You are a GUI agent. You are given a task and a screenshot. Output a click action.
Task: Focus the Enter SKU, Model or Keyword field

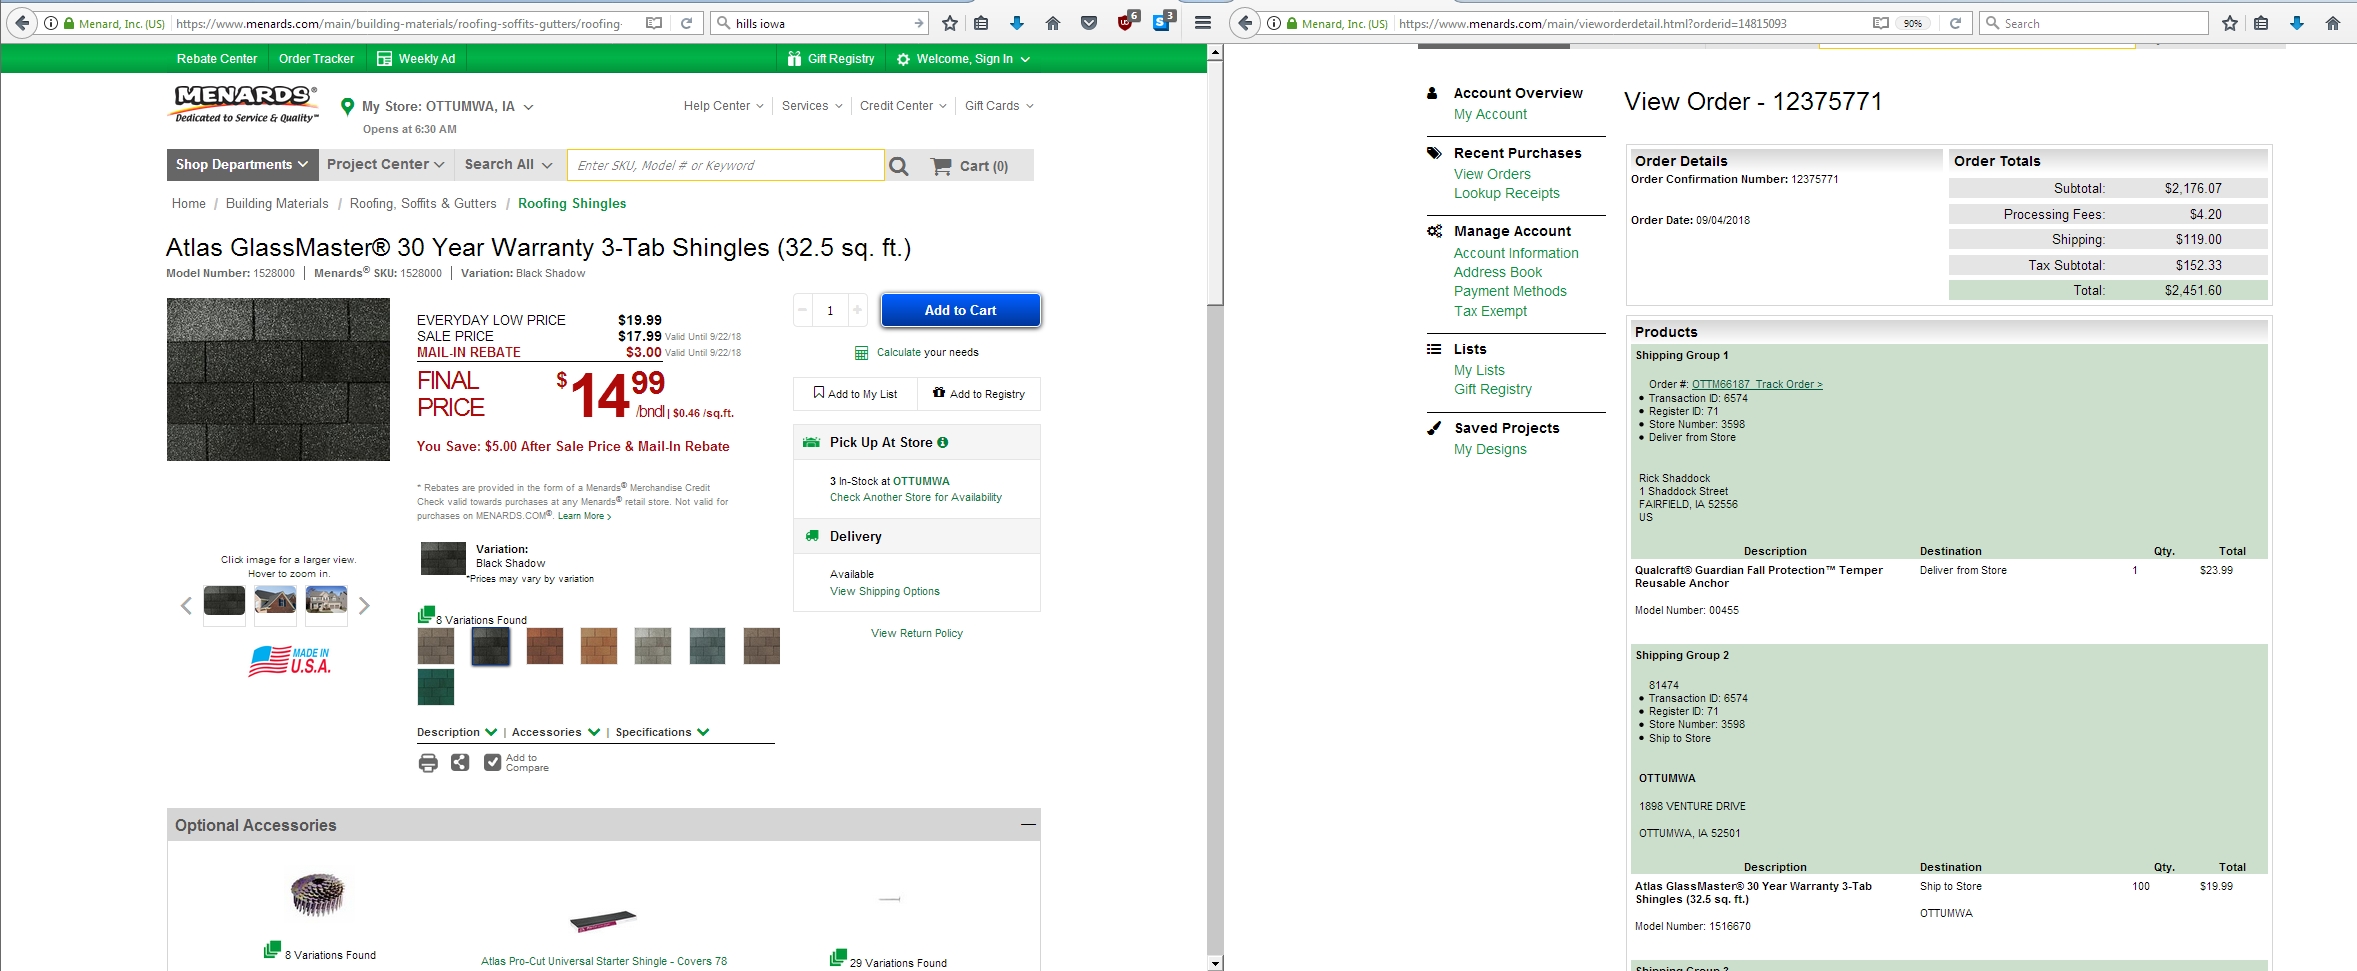(726, 165)
